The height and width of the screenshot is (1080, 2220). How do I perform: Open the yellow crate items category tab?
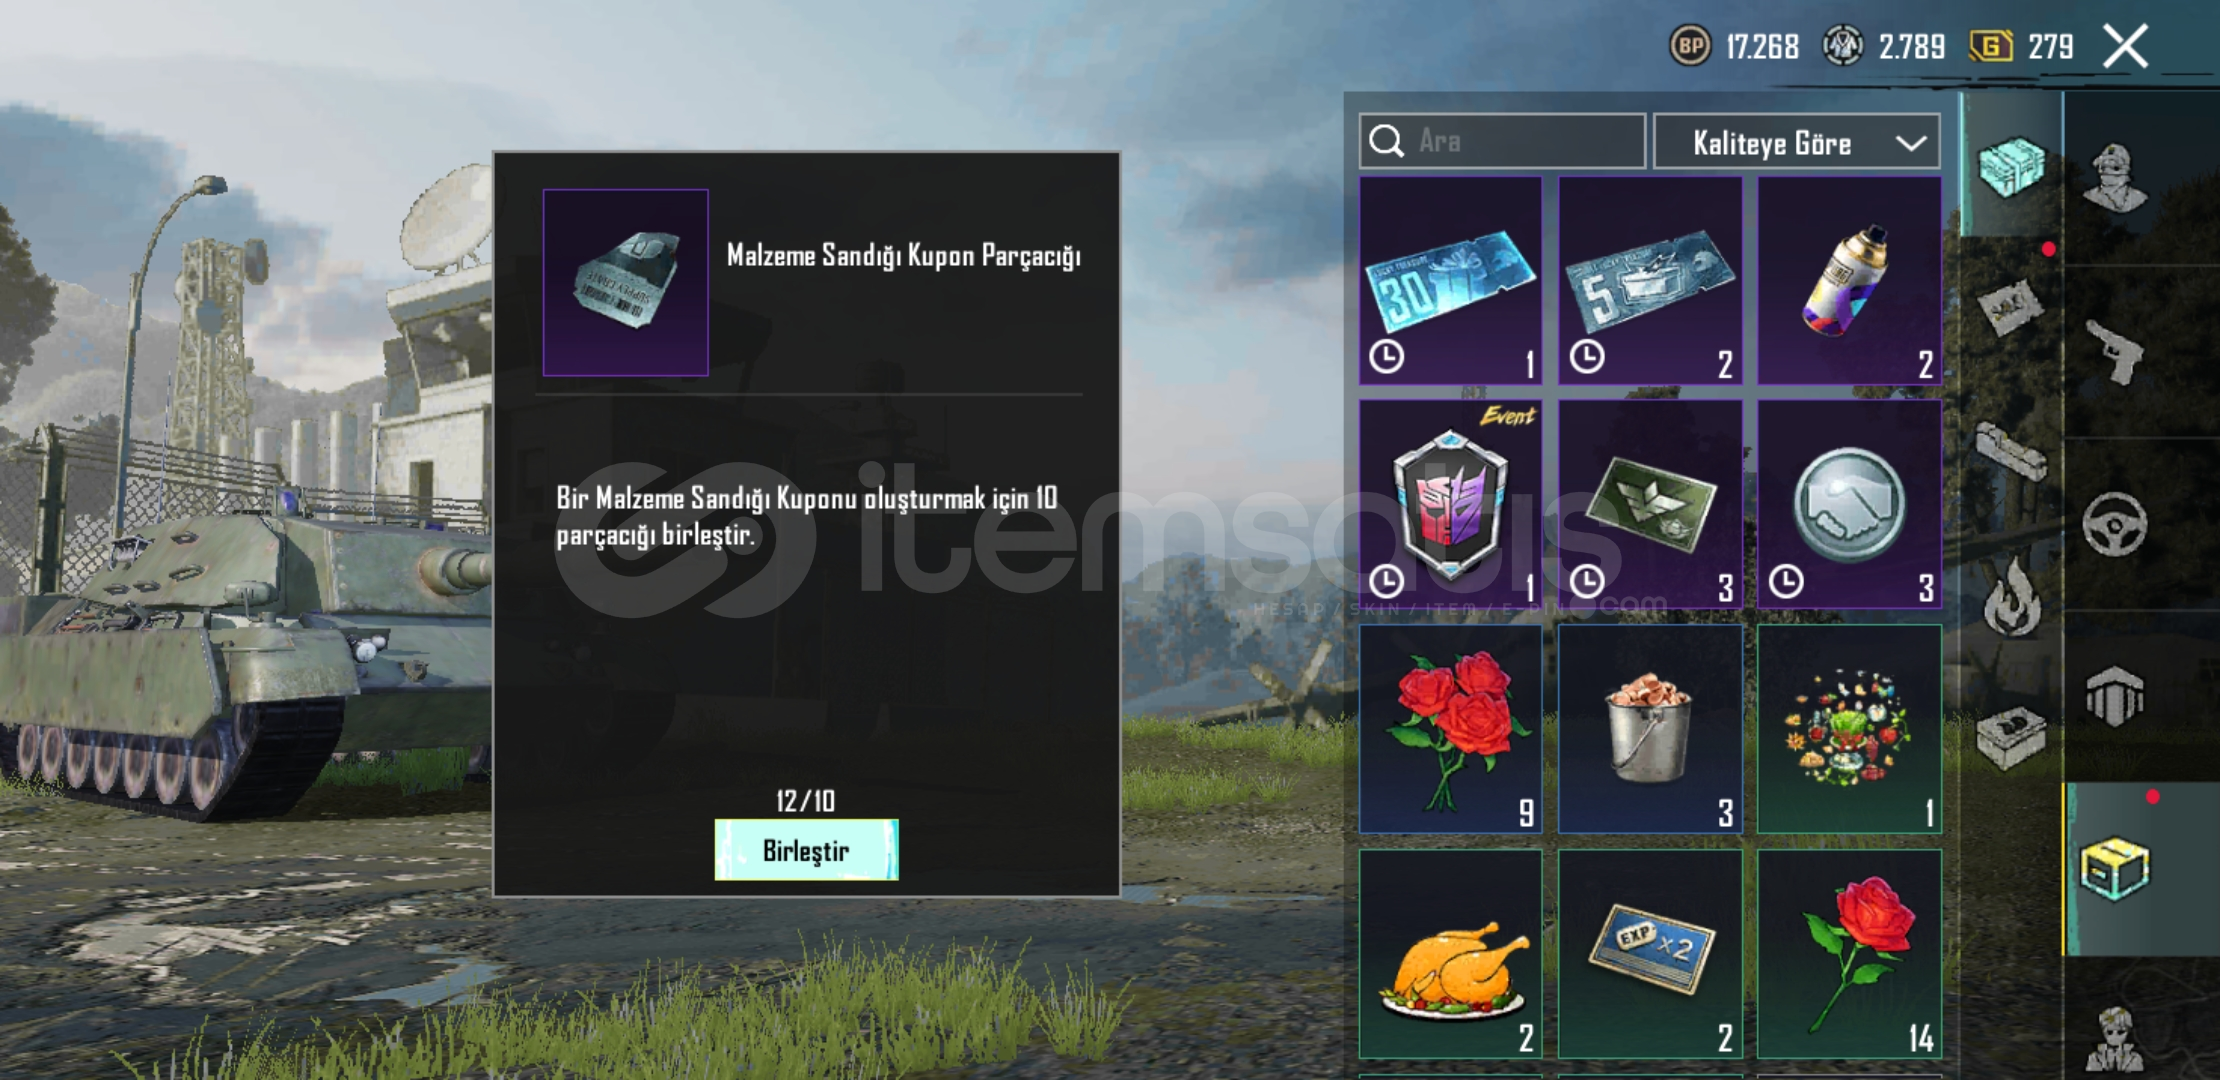point(2114,869)
